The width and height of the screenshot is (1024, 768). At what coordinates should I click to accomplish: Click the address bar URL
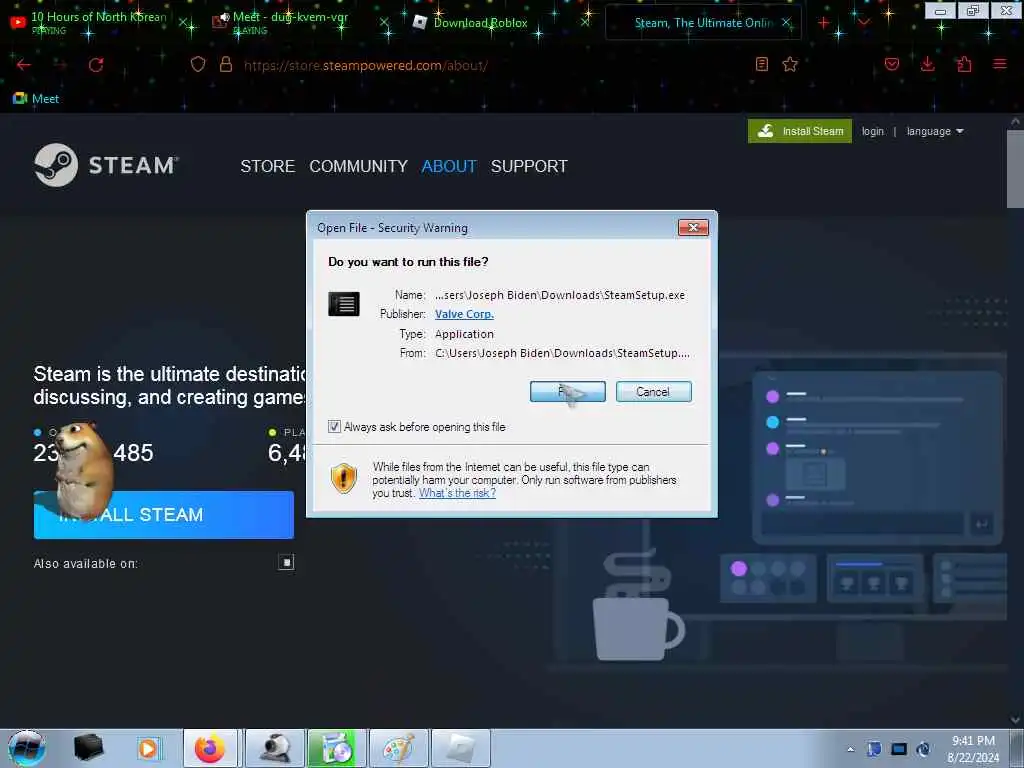pos(366,65)
